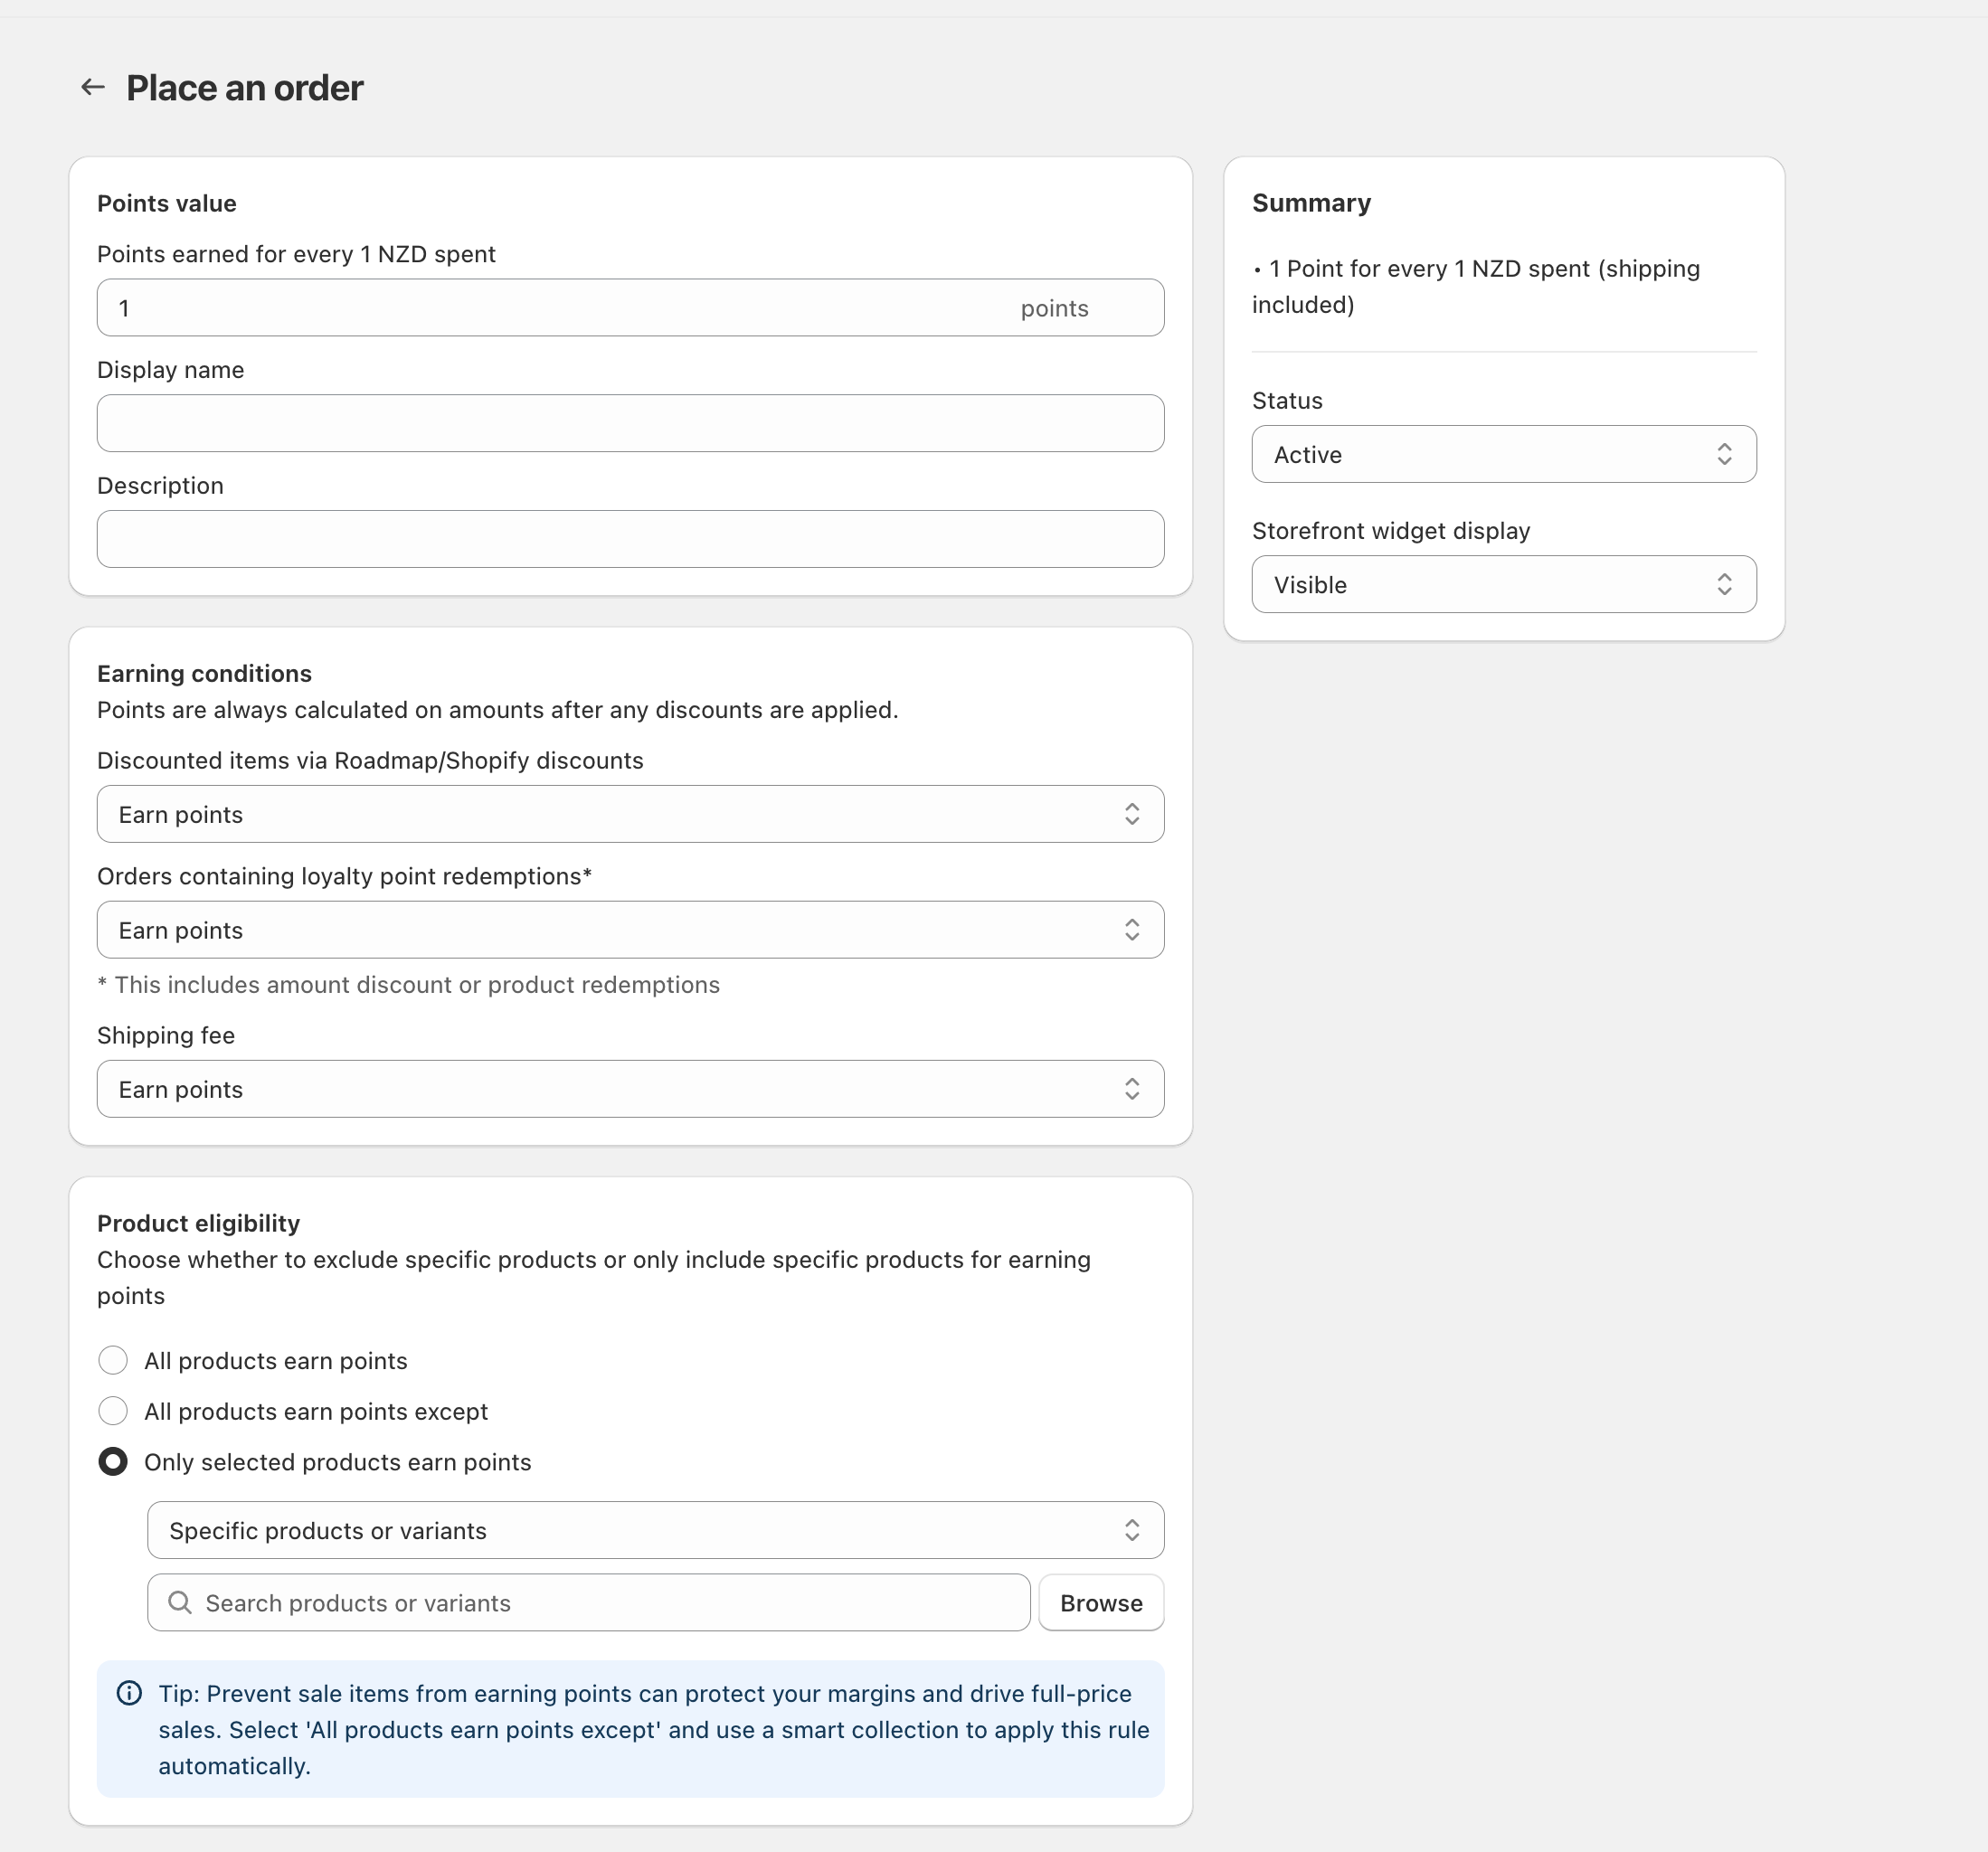Image resolution: width=1988 pixels, height=1852 pixels.
Task: Choose All products earn points except option
Action: tap(113, 1411)
